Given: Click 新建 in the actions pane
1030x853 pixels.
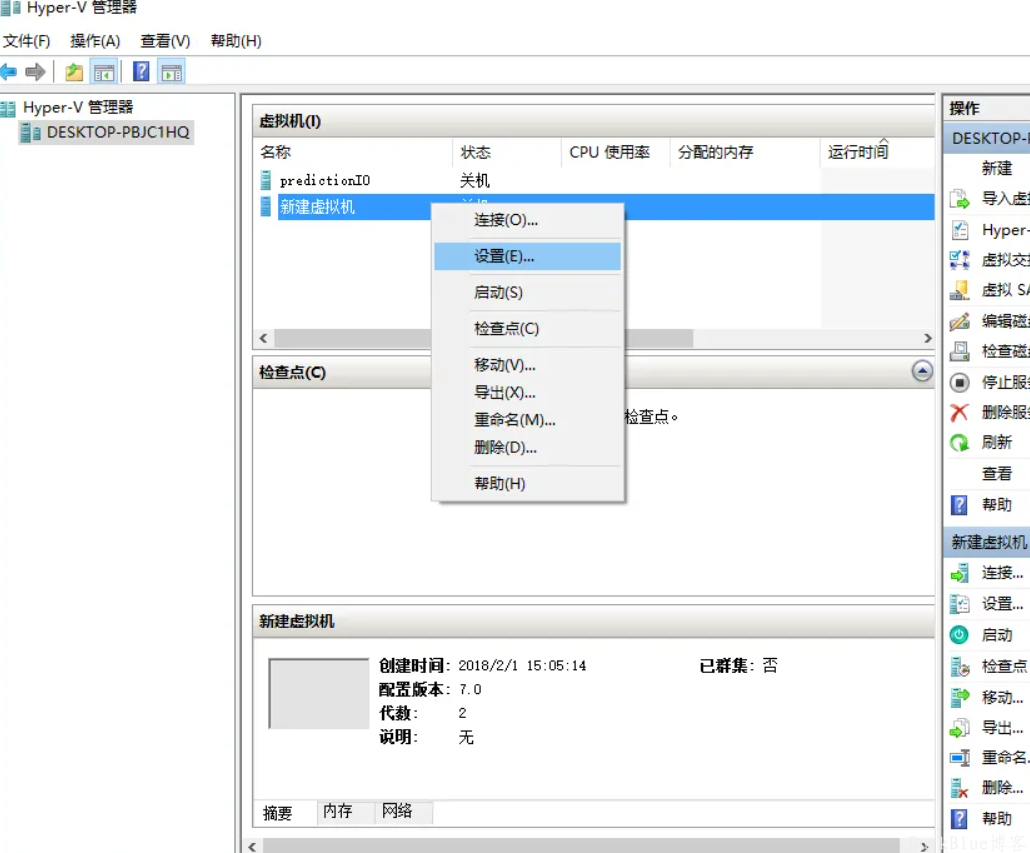Looking at the screenshot, I should 996,168.
